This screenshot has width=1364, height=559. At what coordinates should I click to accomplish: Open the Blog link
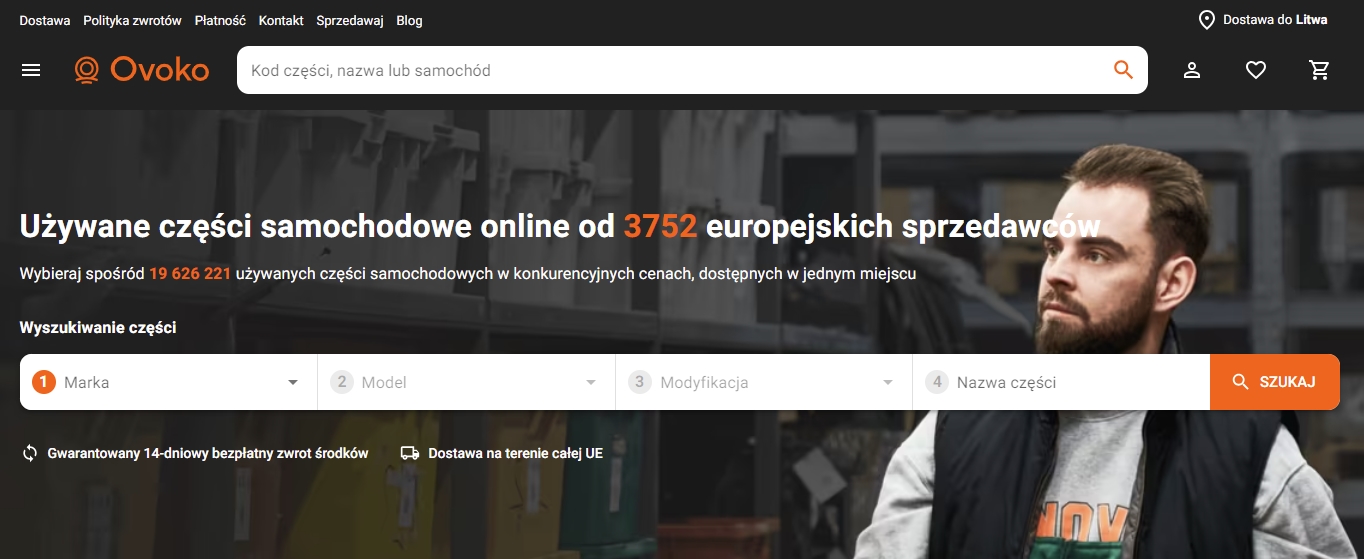[x=409, y=20]
